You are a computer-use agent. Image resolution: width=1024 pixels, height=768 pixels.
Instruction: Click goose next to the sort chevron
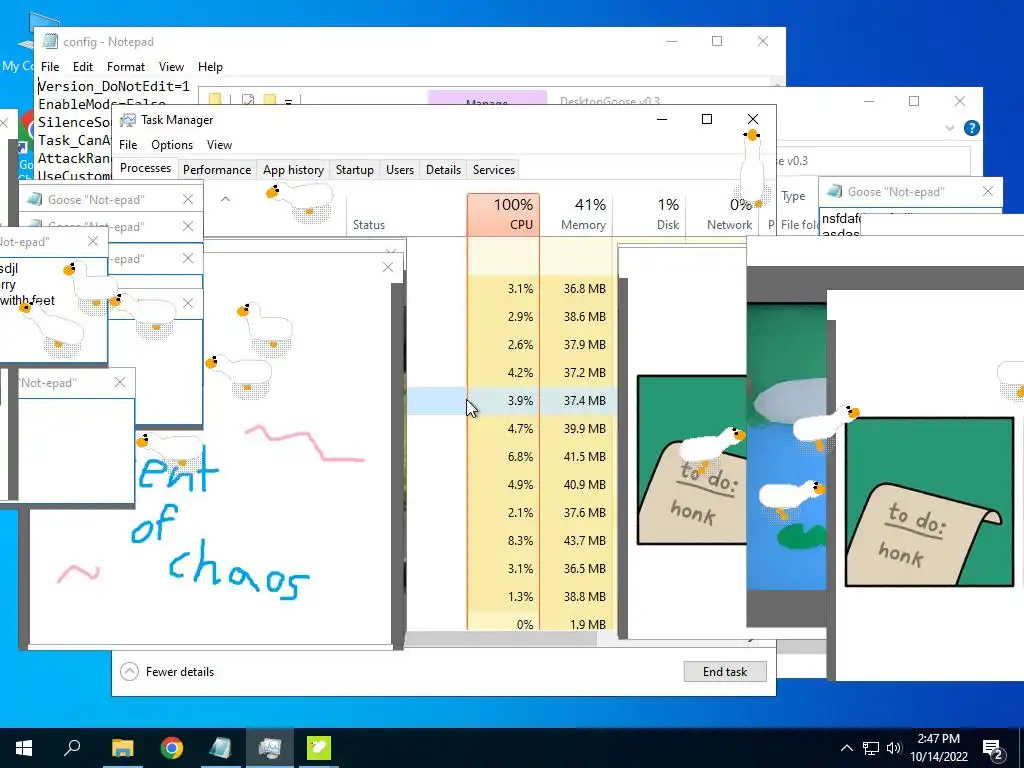point(300,200)
